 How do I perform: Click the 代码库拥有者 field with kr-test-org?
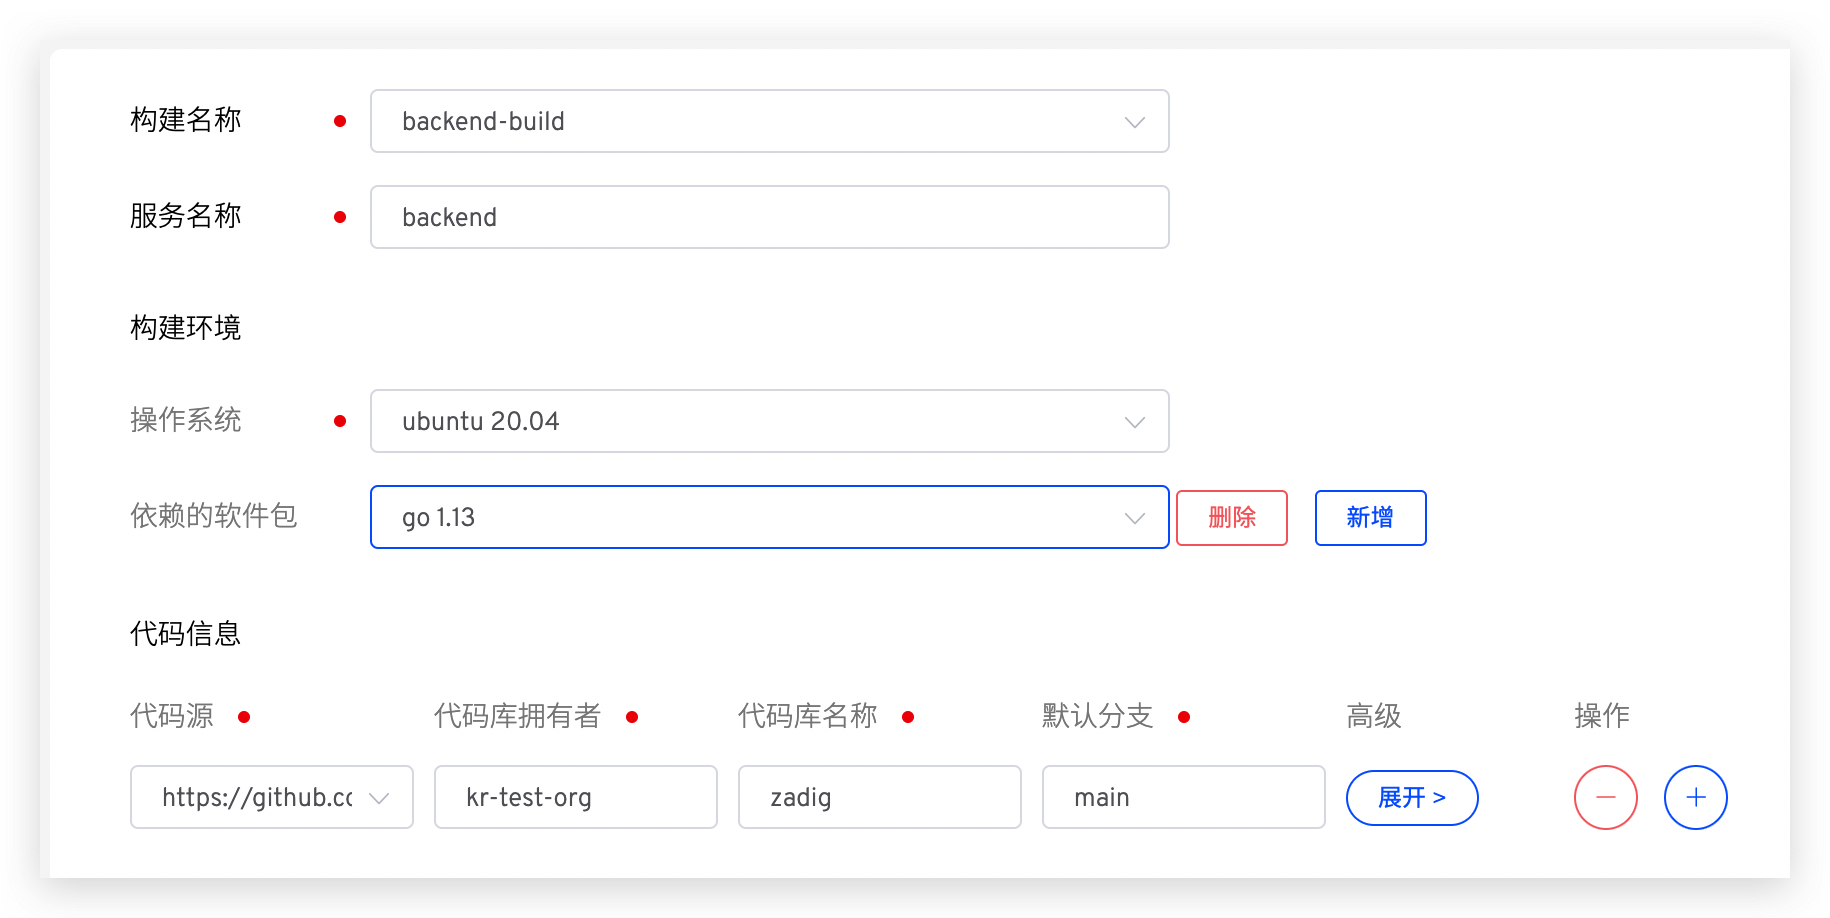click(x=575, y=797)
